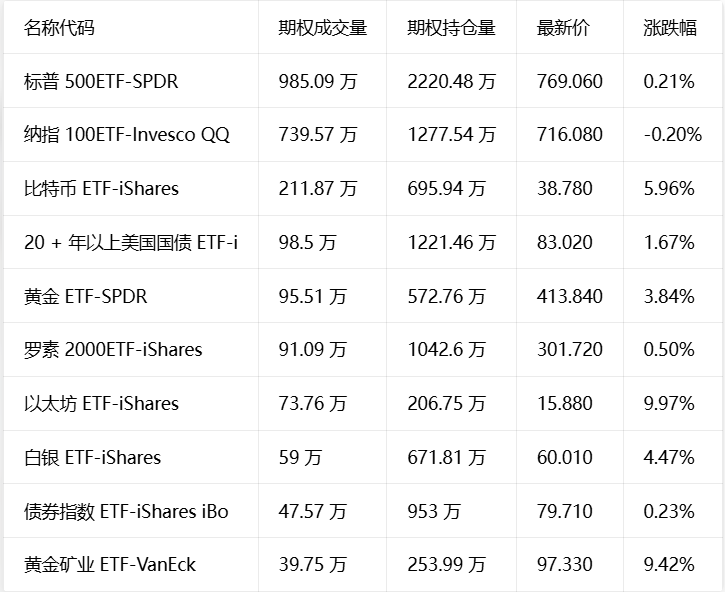Click the 716.080 price cell
725x592 pixels.
(x=570, y=135)
